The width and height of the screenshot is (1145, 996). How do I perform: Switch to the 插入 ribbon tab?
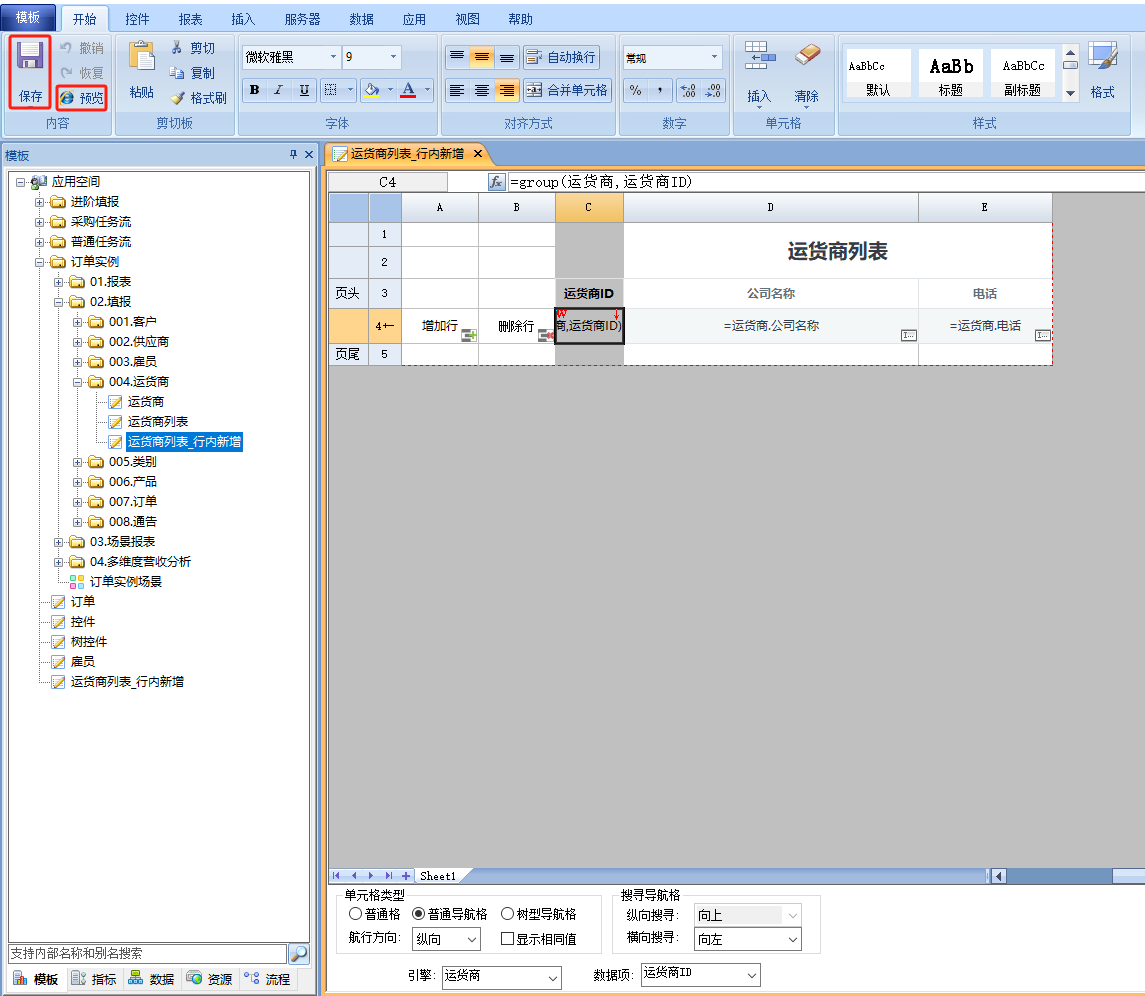click(x=243, y=19)
